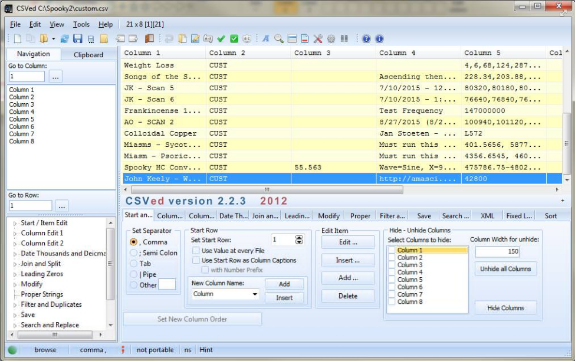This screenshot has width=576, height=362.
Task: Select the Tab separator radio button
Action: point(134,264)
